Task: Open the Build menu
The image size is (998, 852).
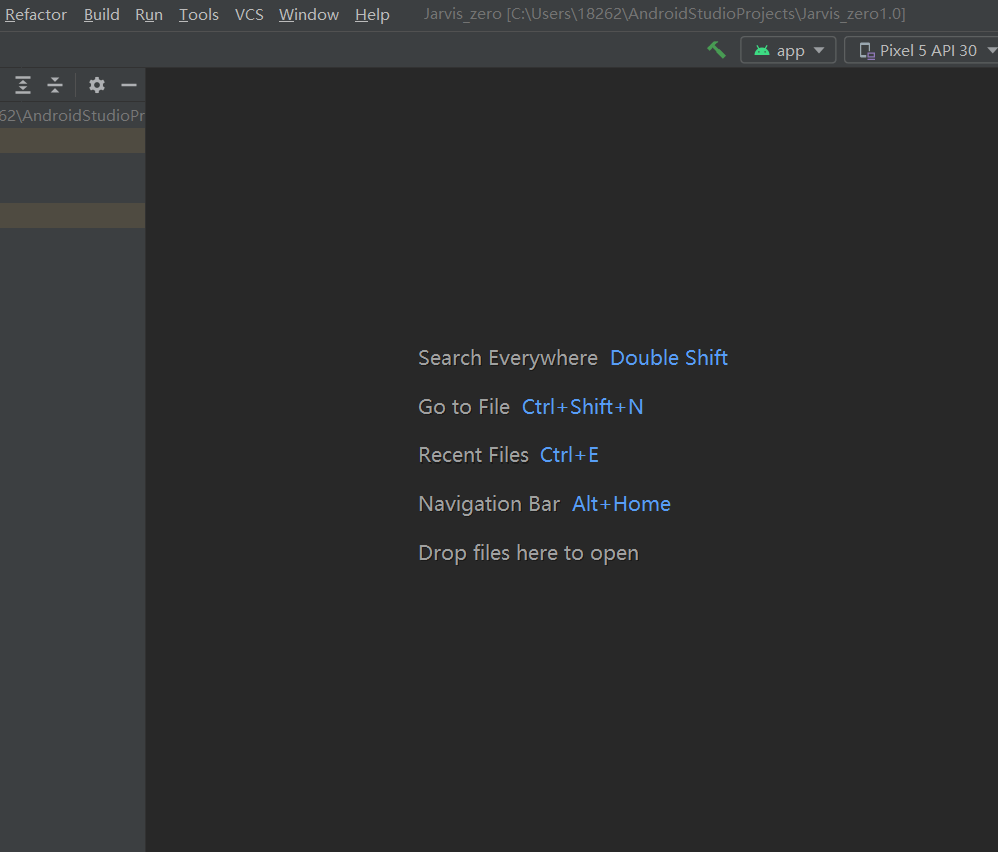Action: point(101,14)
